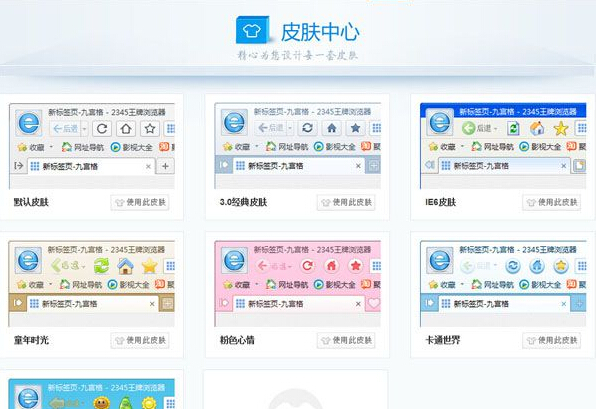The width and height of the screenshot is (596, 409).
Task: Open 后退 dropdown arrow in 3.0经典皮肤 preview
Action: coord(290,128)
